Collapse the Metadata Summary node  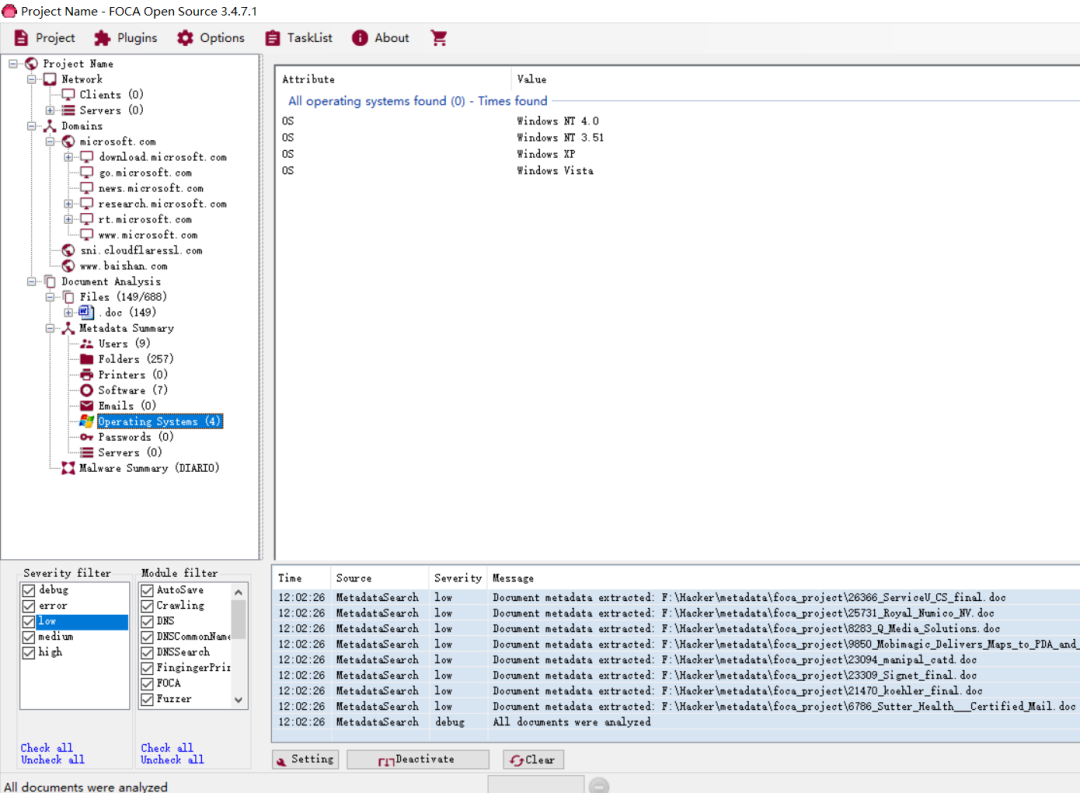(50, 328)
